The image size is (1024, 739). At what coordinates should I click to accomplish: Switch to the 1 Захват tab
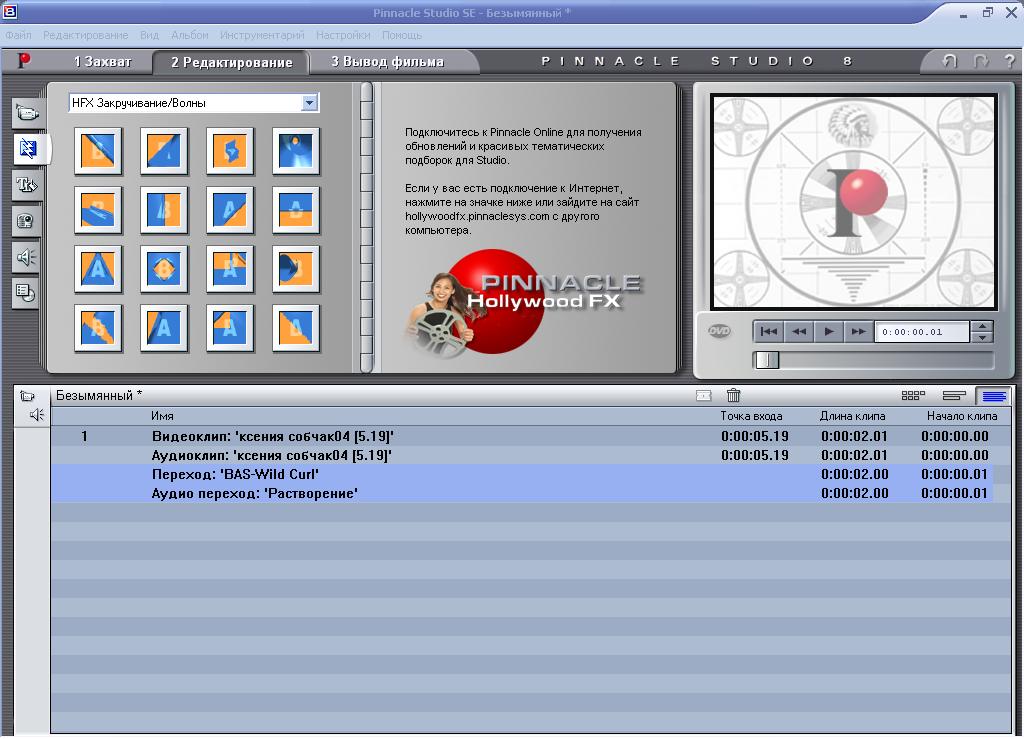pyautogui.click(x=103, y=62)
